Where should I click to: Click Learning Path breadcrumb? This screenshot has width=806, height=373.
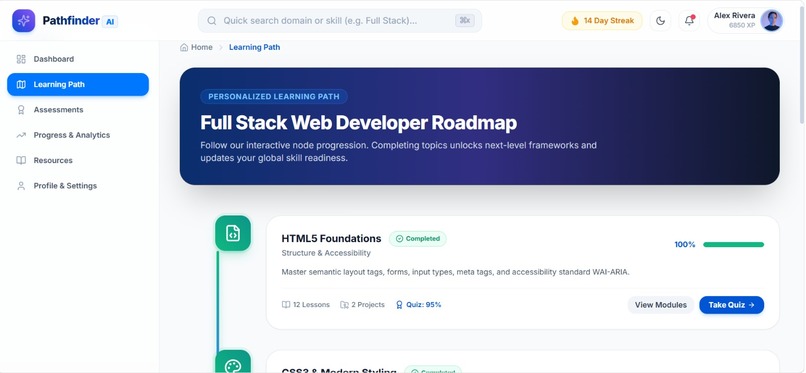[x=254, y=47]
